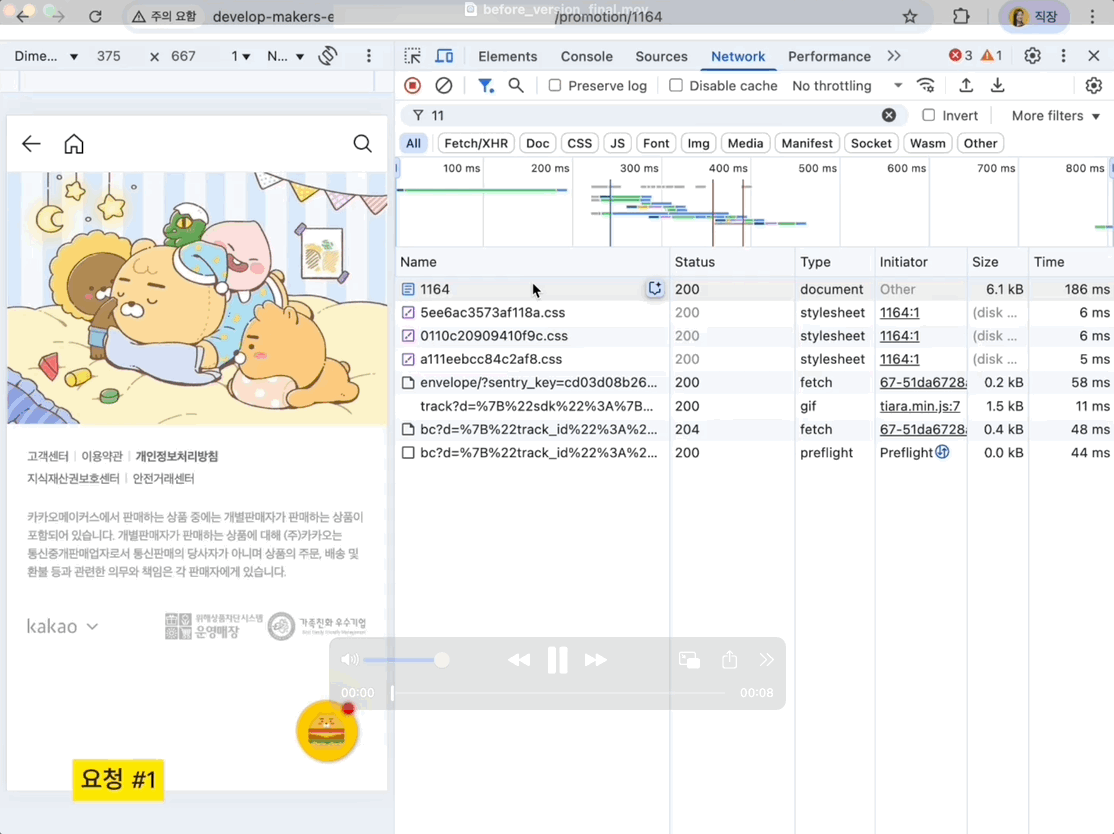Expand the kakao footer dropdown
The height and width of the screenshot is (834, 1114).
pos(63,627)
